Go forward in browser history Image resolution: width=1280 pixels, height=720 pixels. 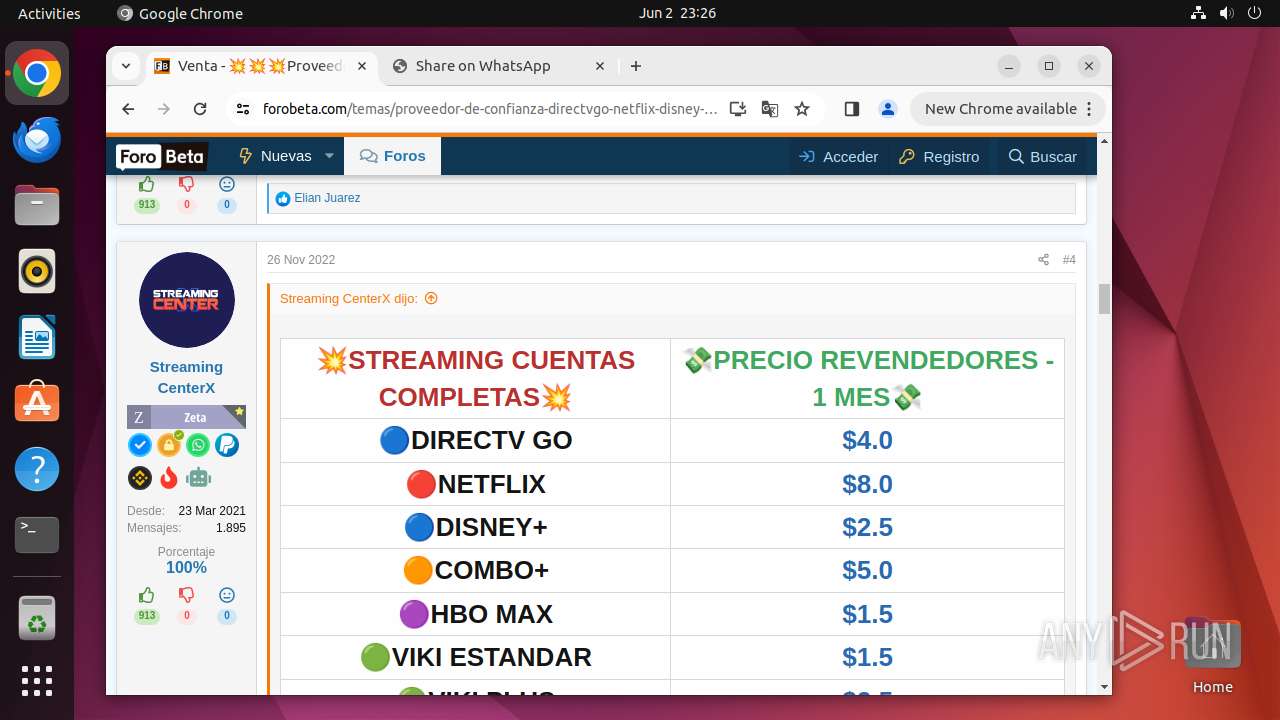(164, 109)
